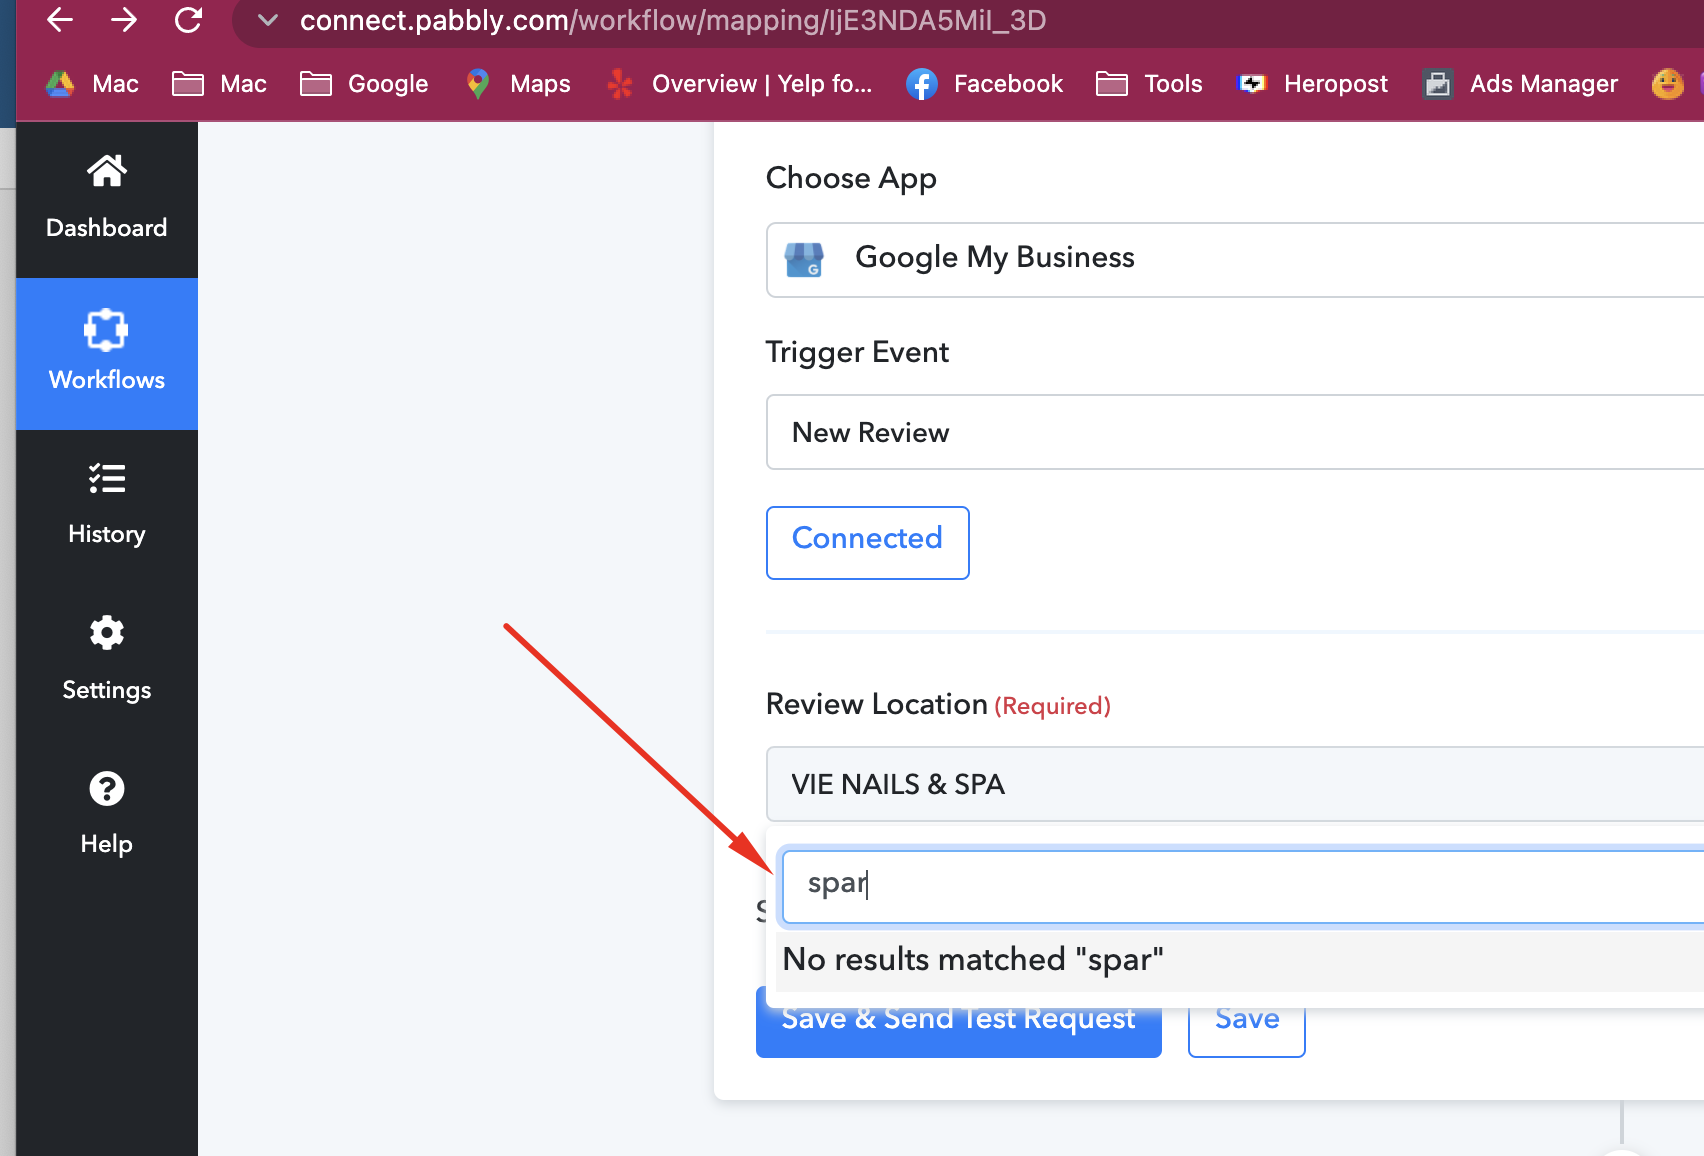Open the Help section
The image size is (1704, 1156).
pyautogui.click(x=107, y=814)
